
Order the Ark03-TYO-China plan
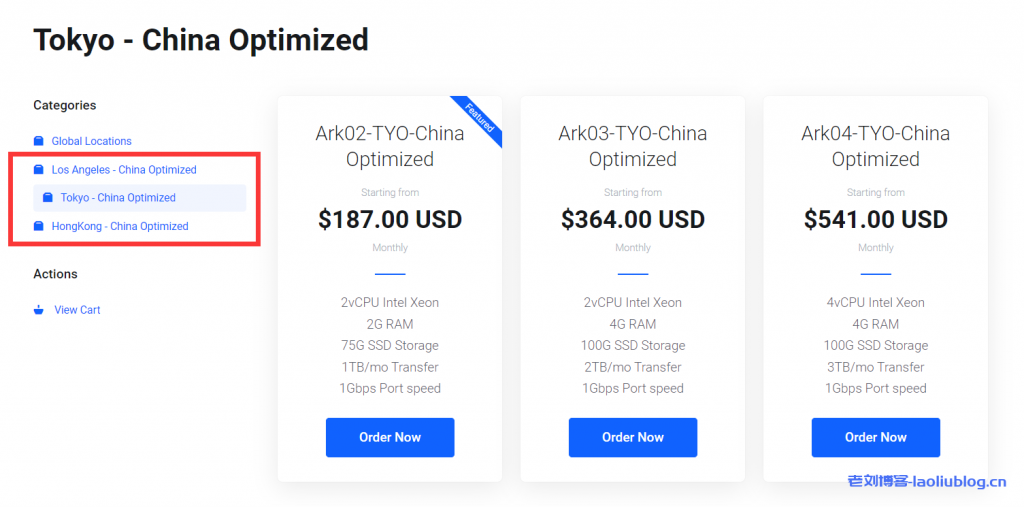tap(633, 437)
